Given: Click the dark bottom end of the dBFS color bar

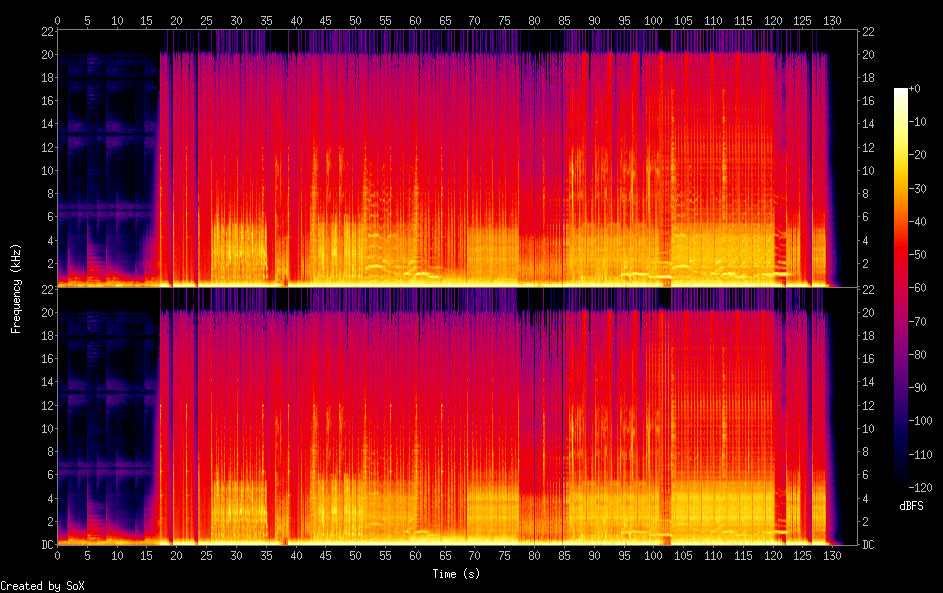Looking at the screenshot, I should pyautogui.click(x=900, y=482).
